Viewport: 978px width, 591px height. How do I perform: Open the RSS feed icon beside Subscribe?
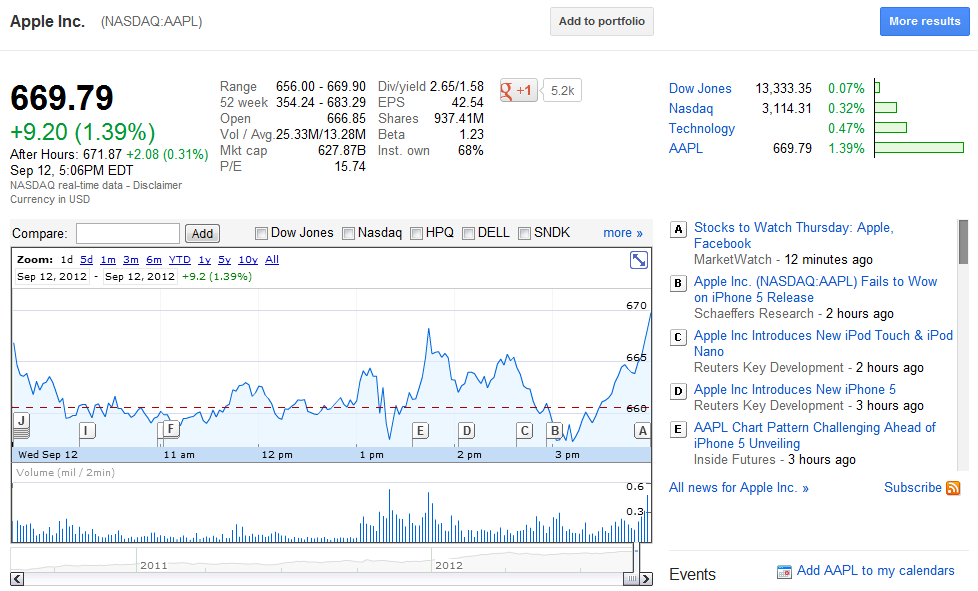click(953, 488)
